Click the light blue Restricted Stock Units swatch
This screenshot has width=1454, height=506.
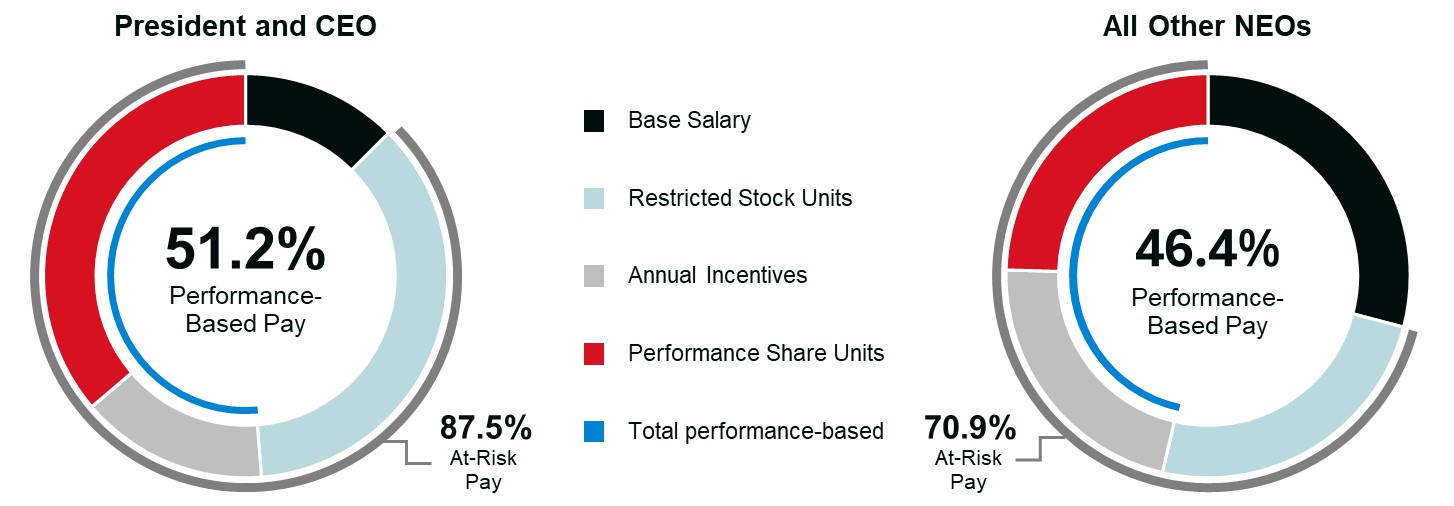[594, 198]
